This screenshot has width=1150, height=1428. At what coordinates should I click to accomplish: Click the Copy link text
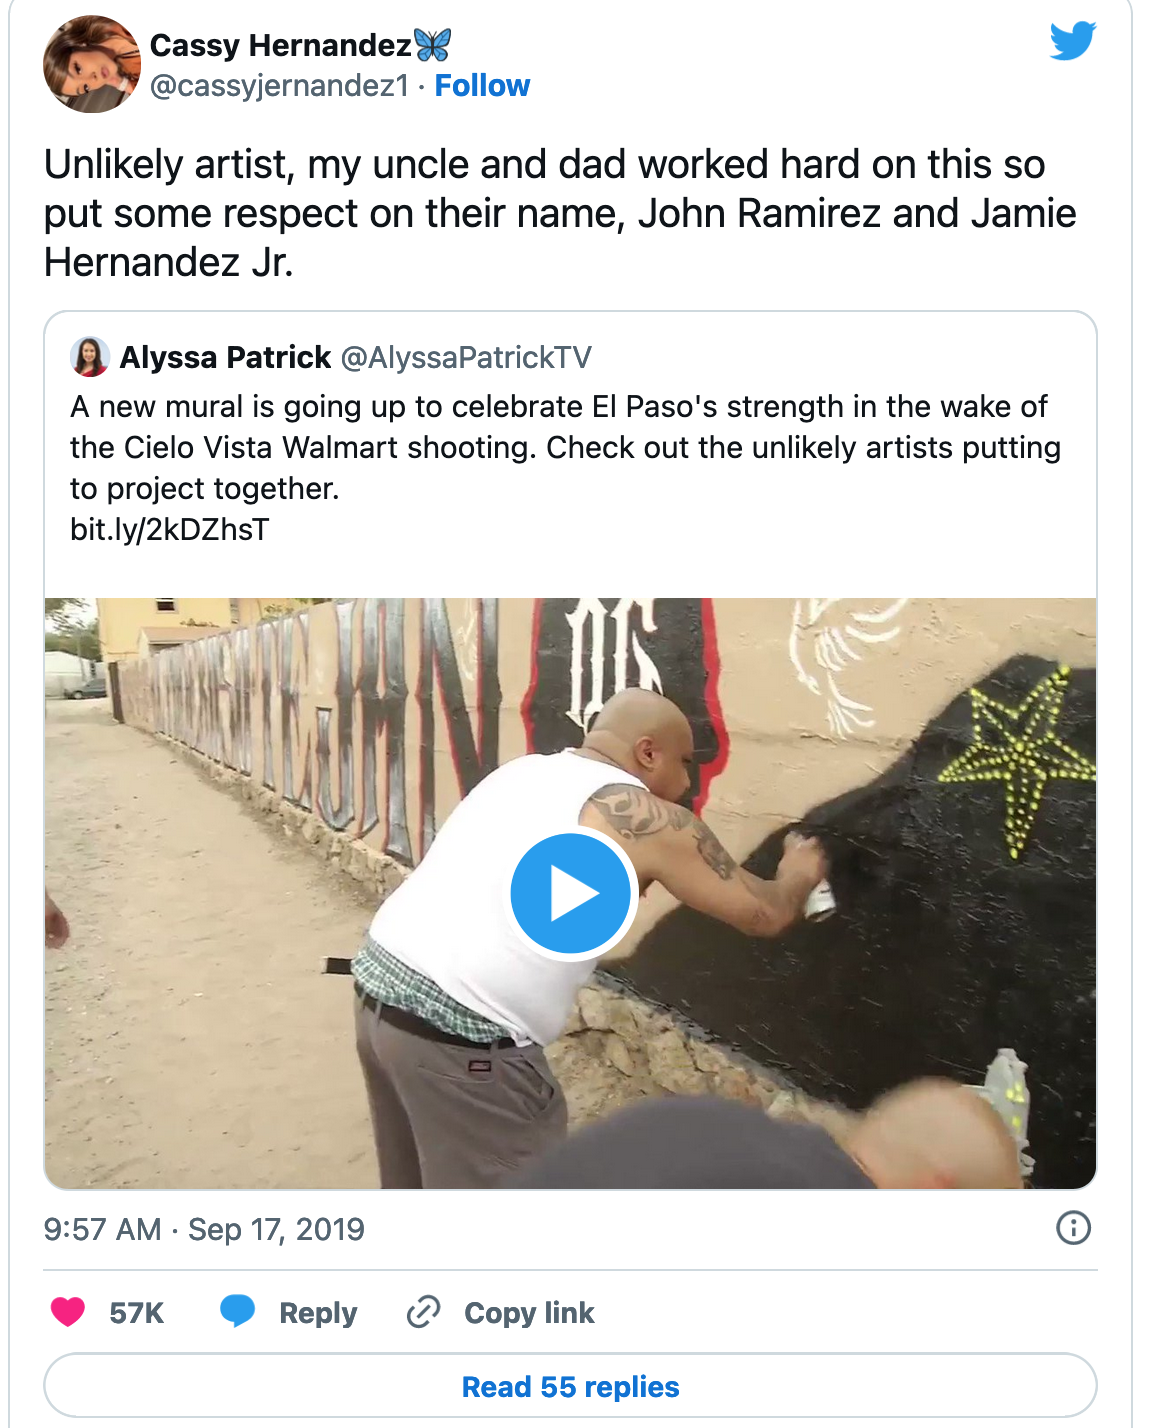click(529, 1312)
